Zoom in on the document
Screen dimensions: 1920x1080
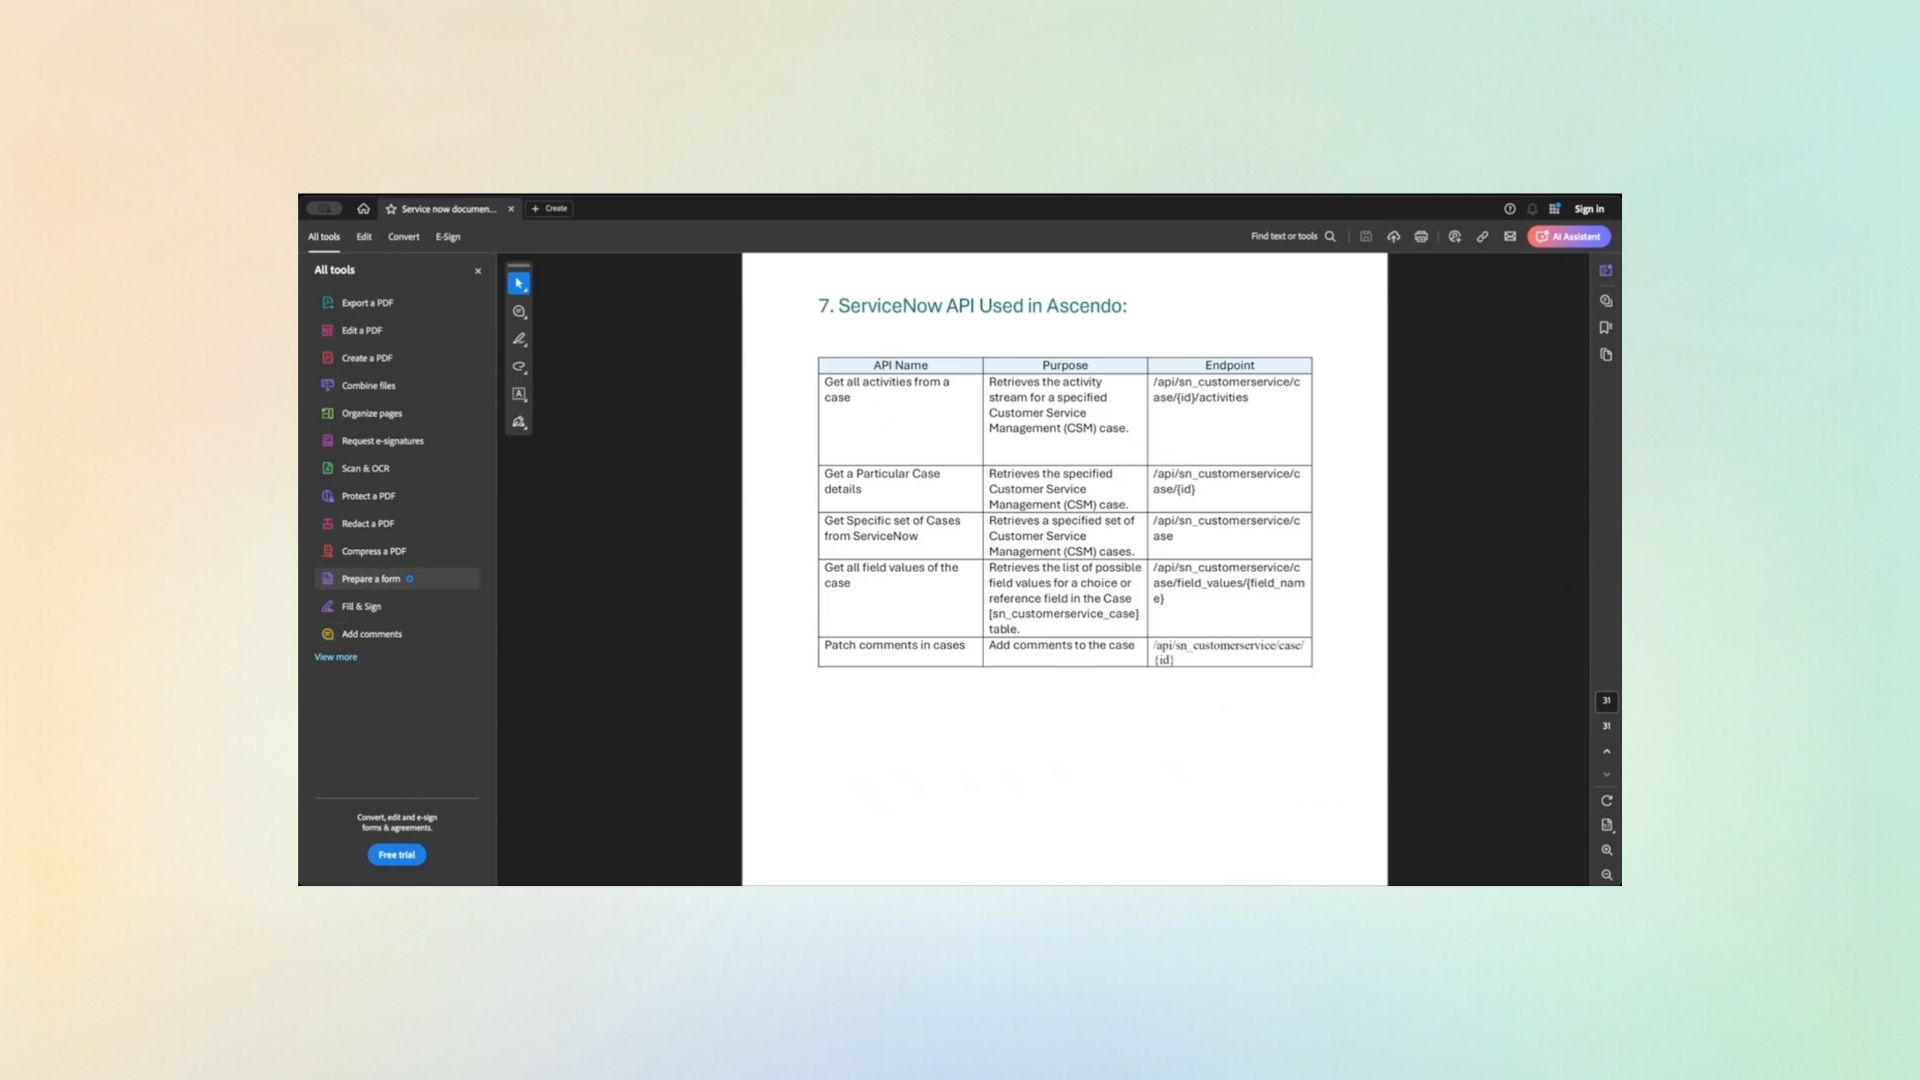[1607, 850]
